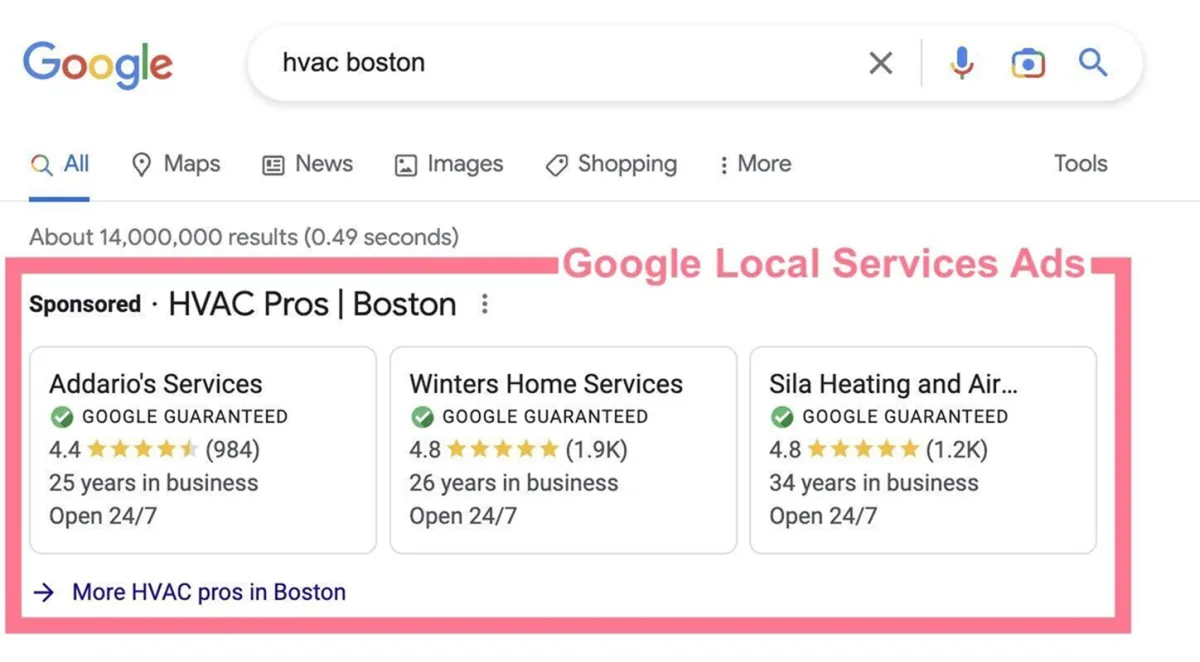Switch to the Images tab
1200x662 pixels.
pyautogui.click(x=449, y=165)
